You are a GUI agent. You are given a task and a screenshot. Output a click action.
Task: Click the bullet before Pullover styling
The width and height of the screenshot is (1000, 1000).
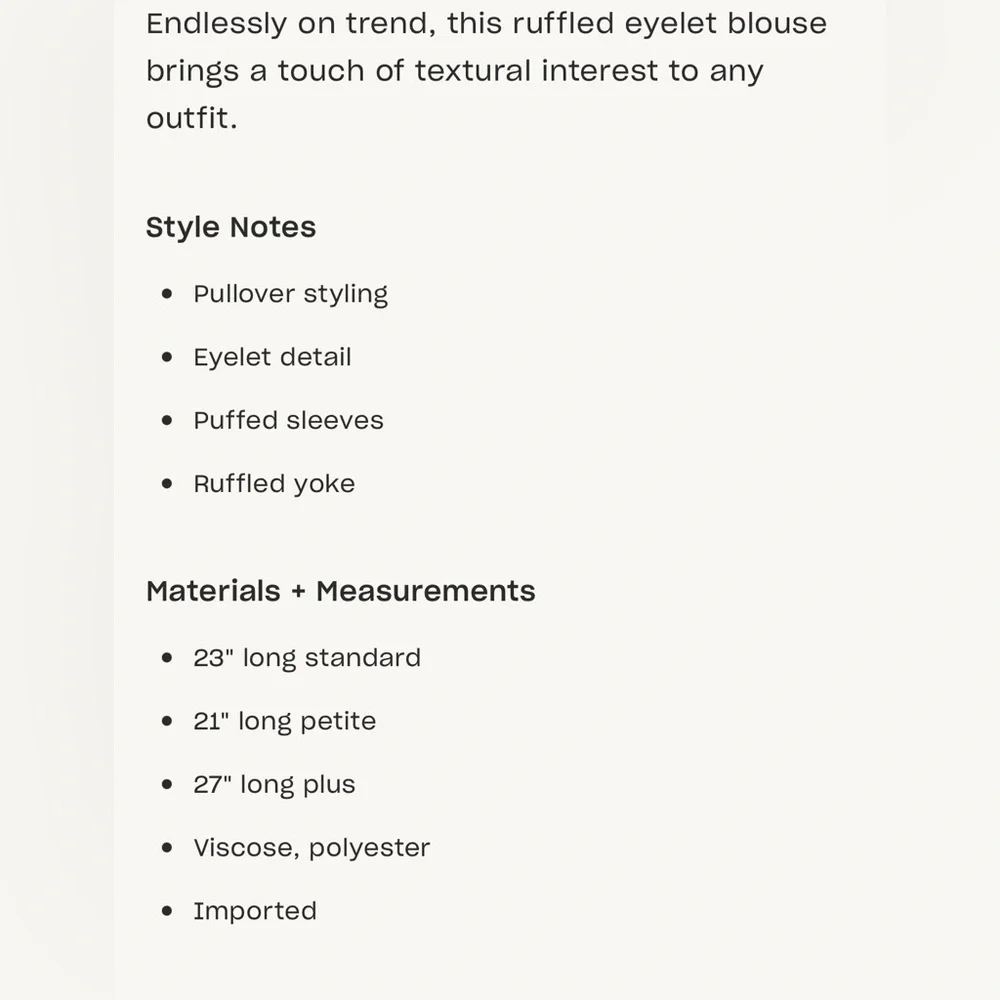click(x=167, y=293)
